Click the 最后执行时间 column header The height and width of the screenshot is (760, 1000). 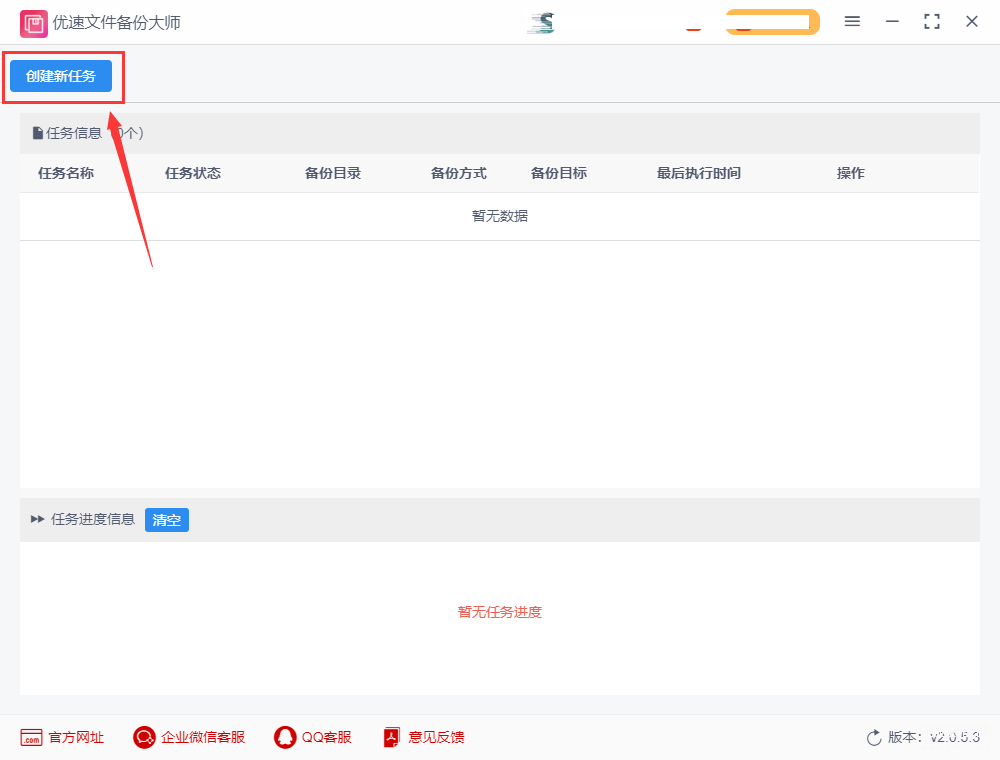(x=699, y=173)
